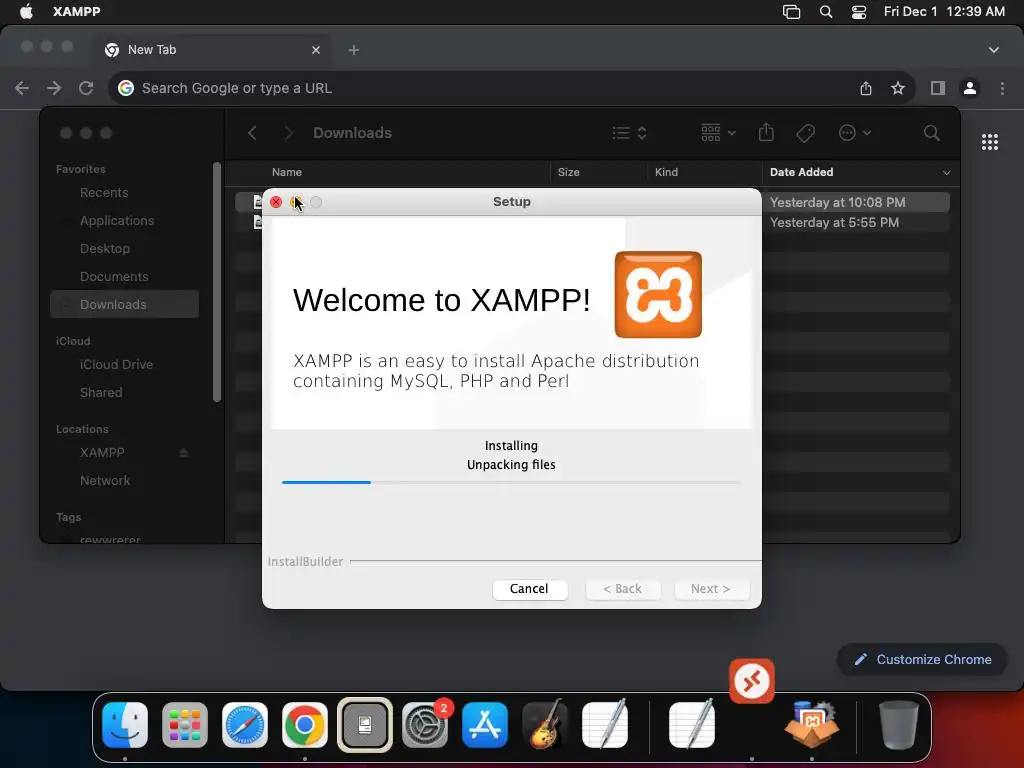Select Recents in Finder sidebar
This screenshot has width=1024, height=768.
104,193
